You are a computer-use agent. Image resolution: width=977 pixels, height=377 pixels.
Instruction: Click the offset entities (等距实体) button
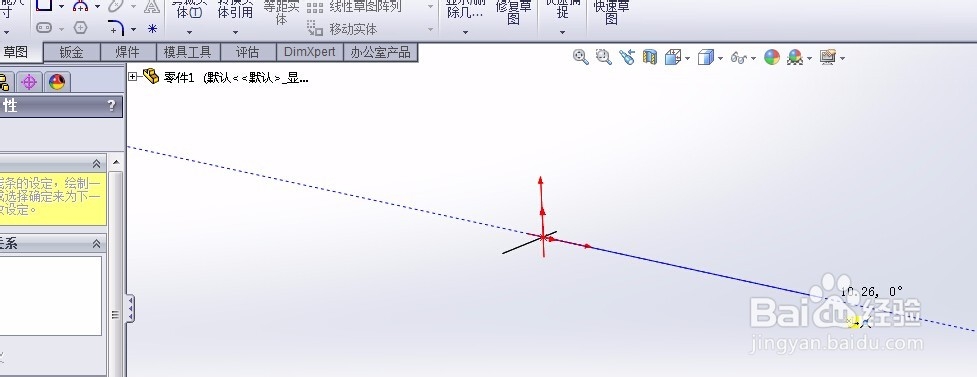pos(281,13)
